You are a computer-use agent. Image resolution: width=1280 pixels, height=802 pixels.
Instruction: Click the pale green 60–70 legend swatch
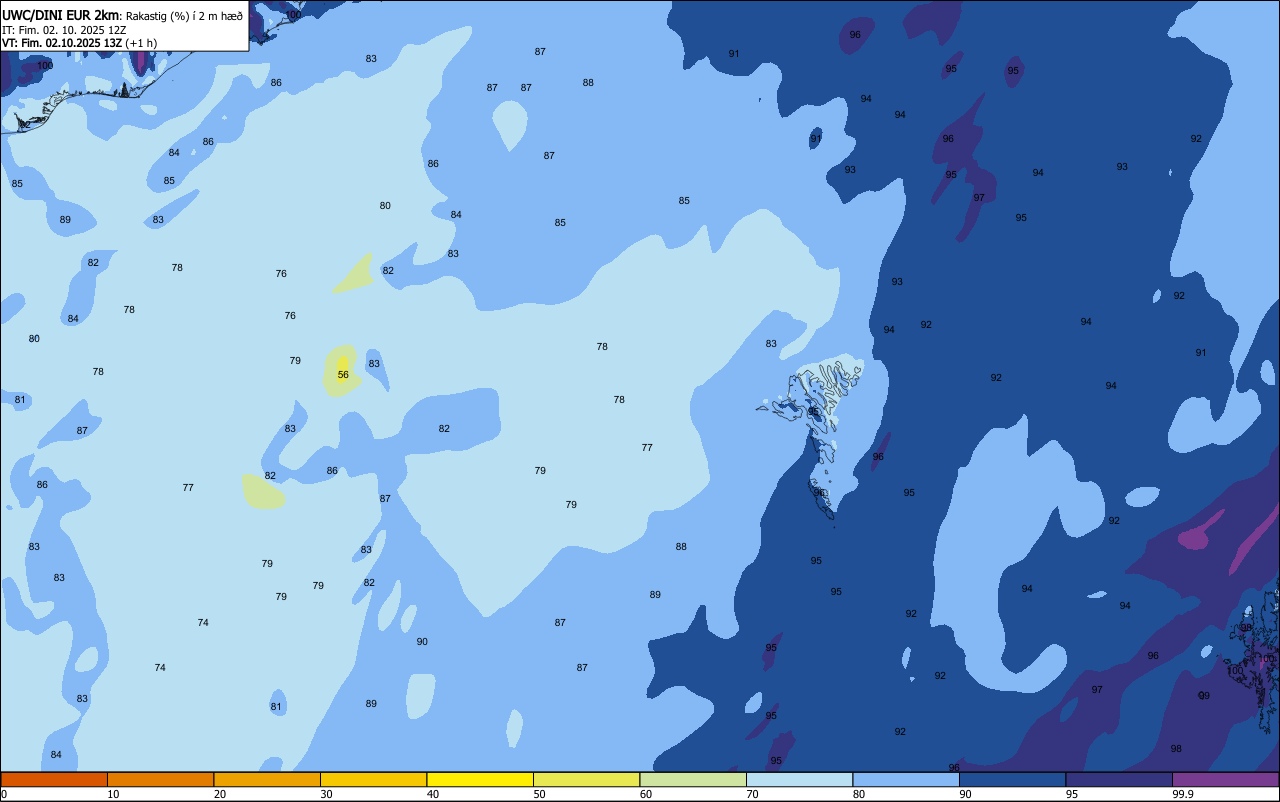(x=693, y=779)
